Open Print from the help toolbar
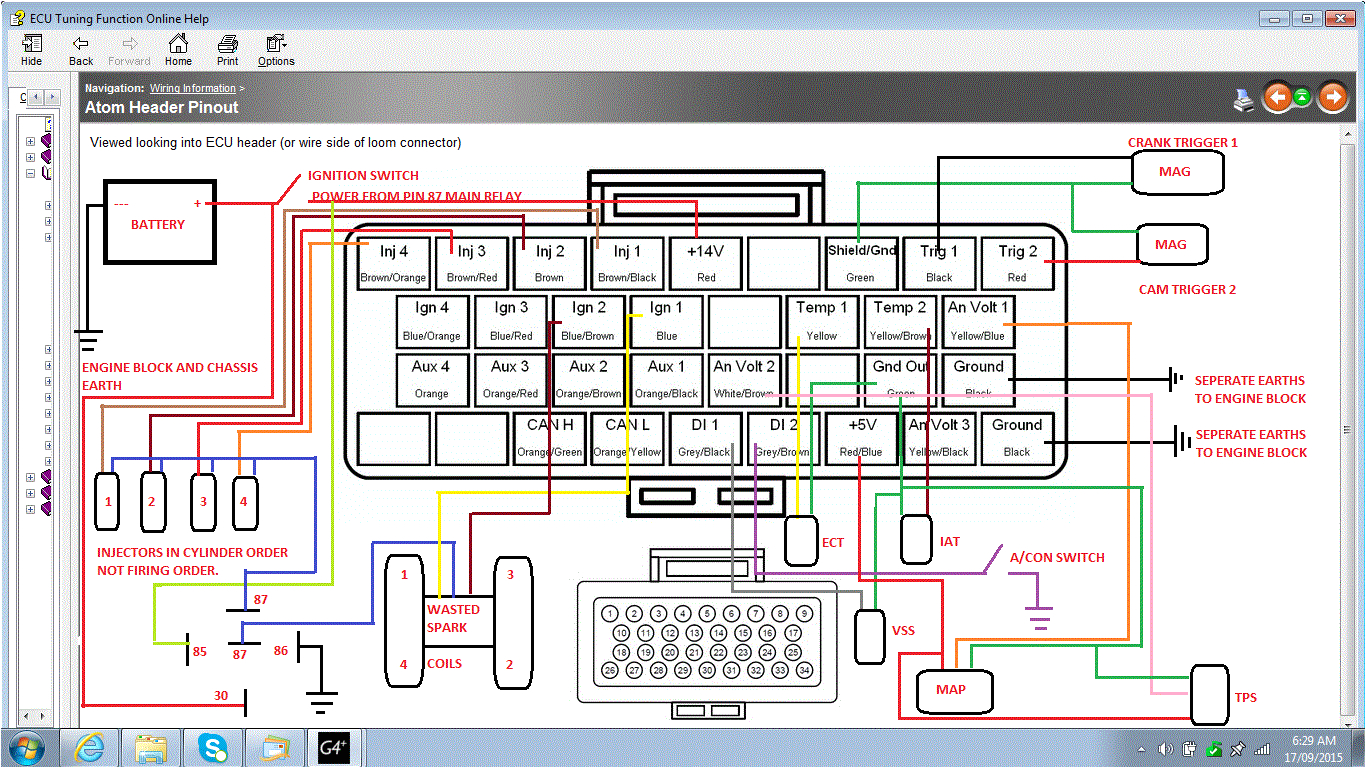Viewport: 1366px width, 768px height. (227, 46)
